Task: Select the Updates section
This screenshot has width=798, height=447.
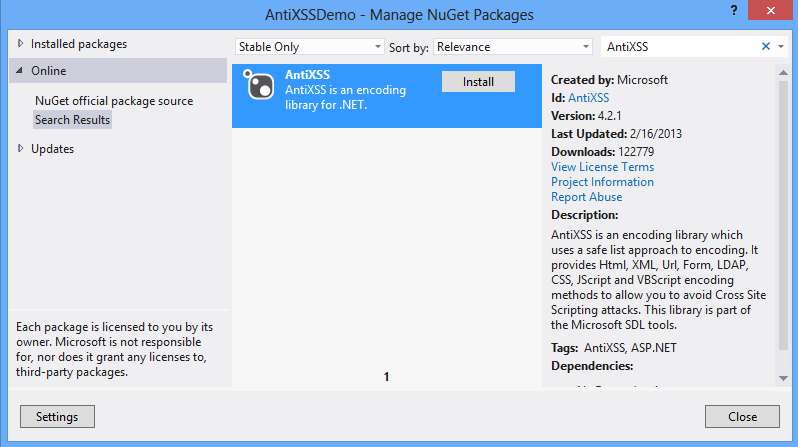Action: click(x=52, y=149)
